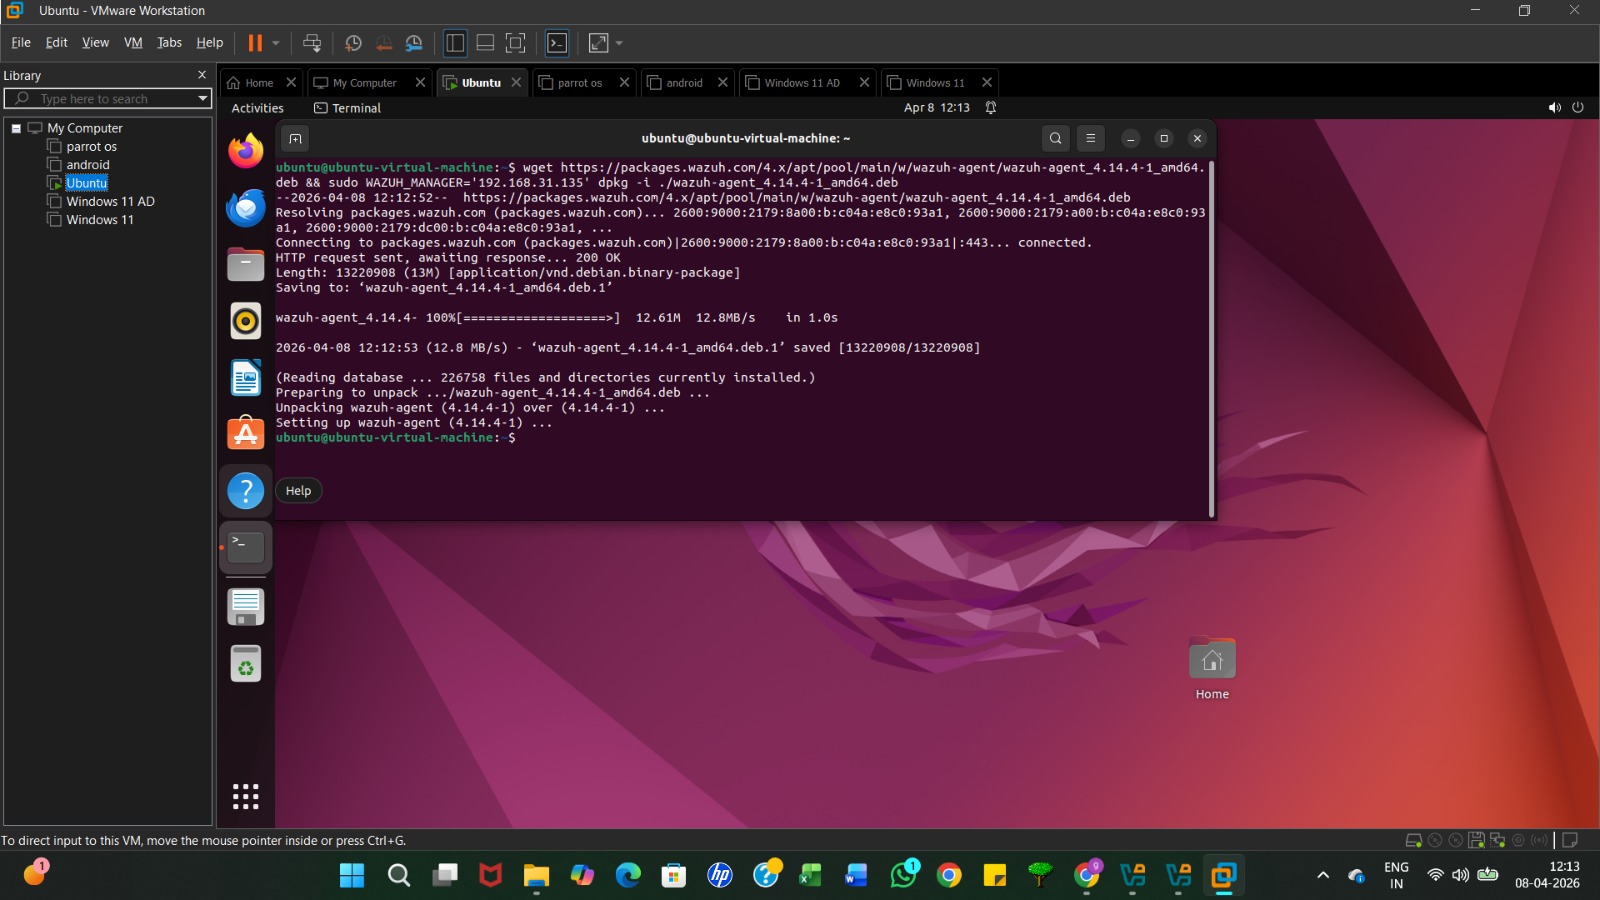The height and width of the screenshot is (900, 1600).
Task: Click the network adapter status icon
Action: pyautogui.click(x=1497, y=841)
